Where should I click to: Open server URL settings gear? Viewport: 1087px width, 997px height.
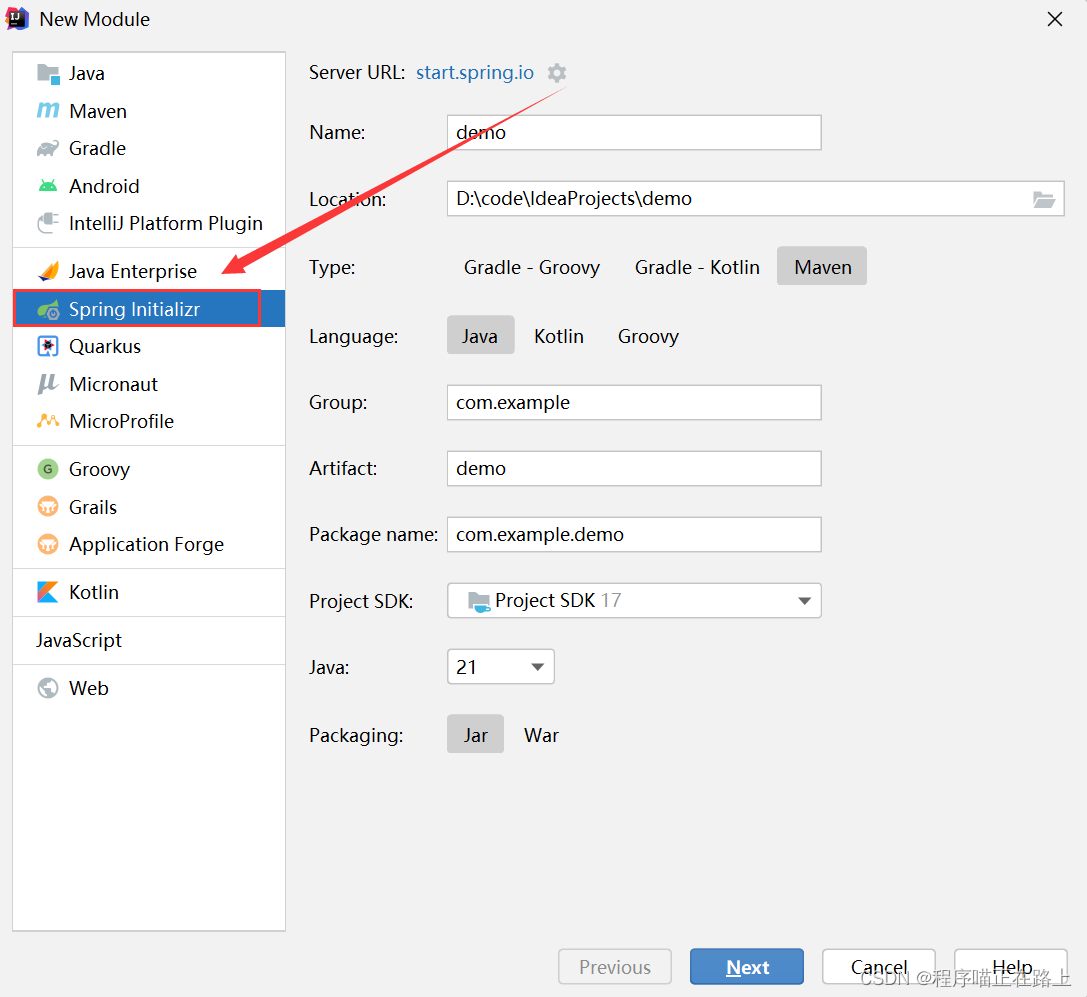click(557, 73)
